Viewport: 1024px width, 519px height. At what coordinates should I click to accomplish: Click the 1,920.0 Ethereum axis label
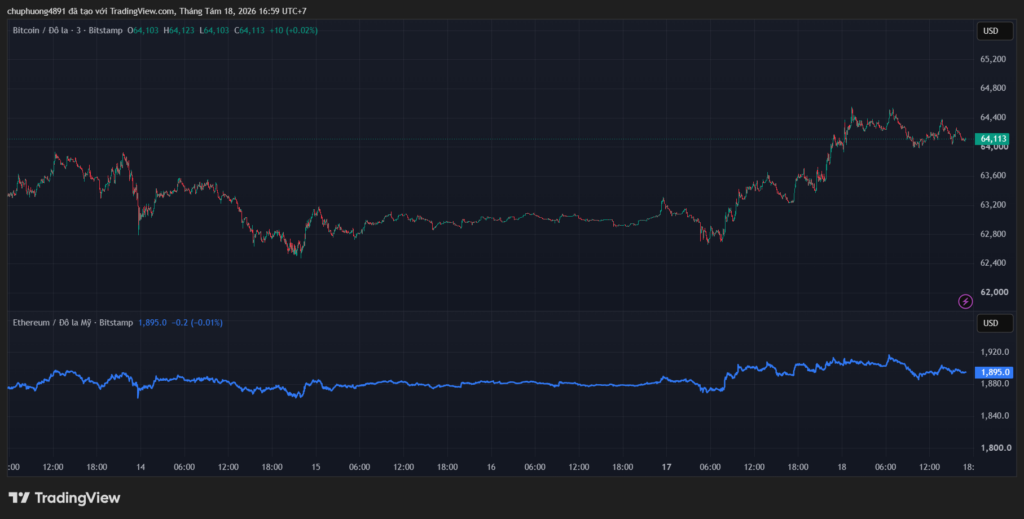995,352
